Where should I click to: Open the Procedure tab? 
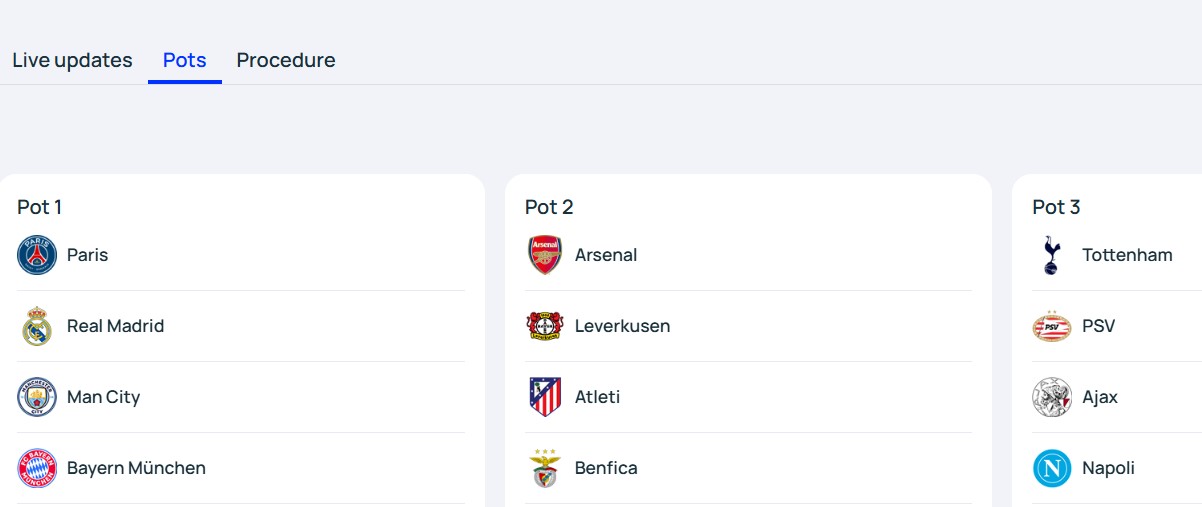coord(286,60)
